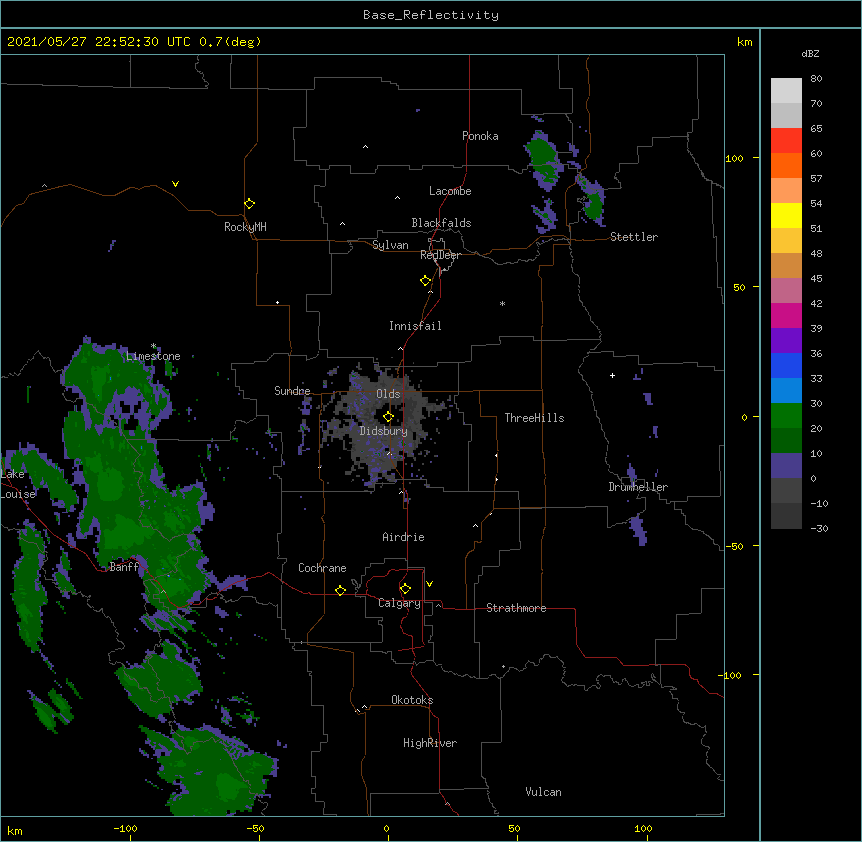Click the yellow diamond marker between Olds and Didsbury
The width and height of the screenshot is (862, 842).
[388, 416]
